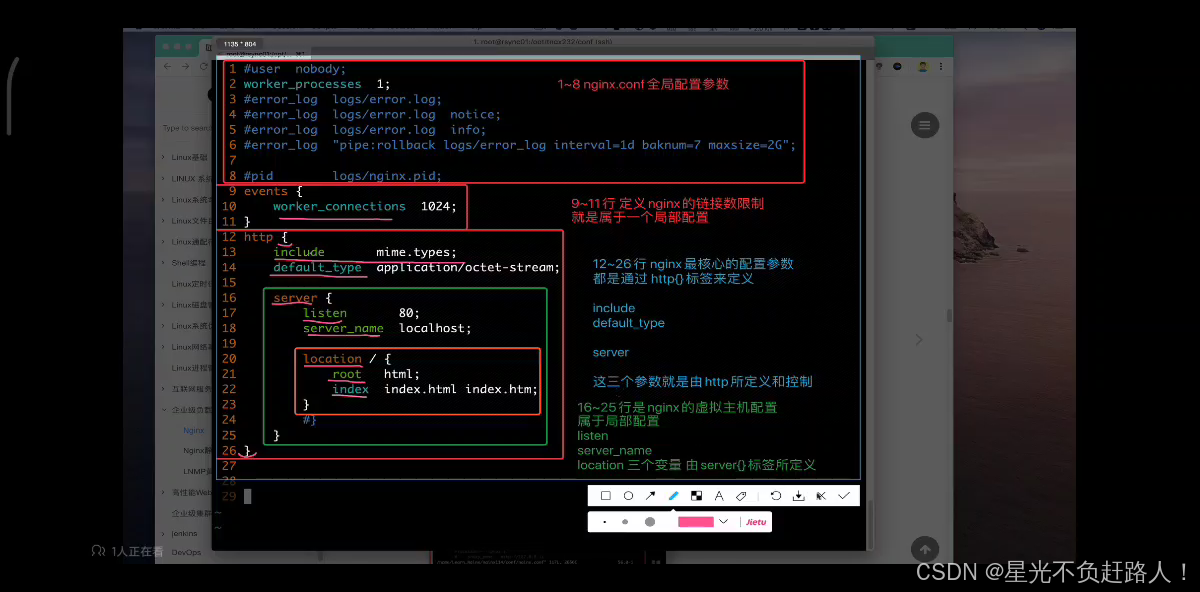Expand the 互联网服务 sidebar section
The image size is (1200, 592).
tap(186, 388)
